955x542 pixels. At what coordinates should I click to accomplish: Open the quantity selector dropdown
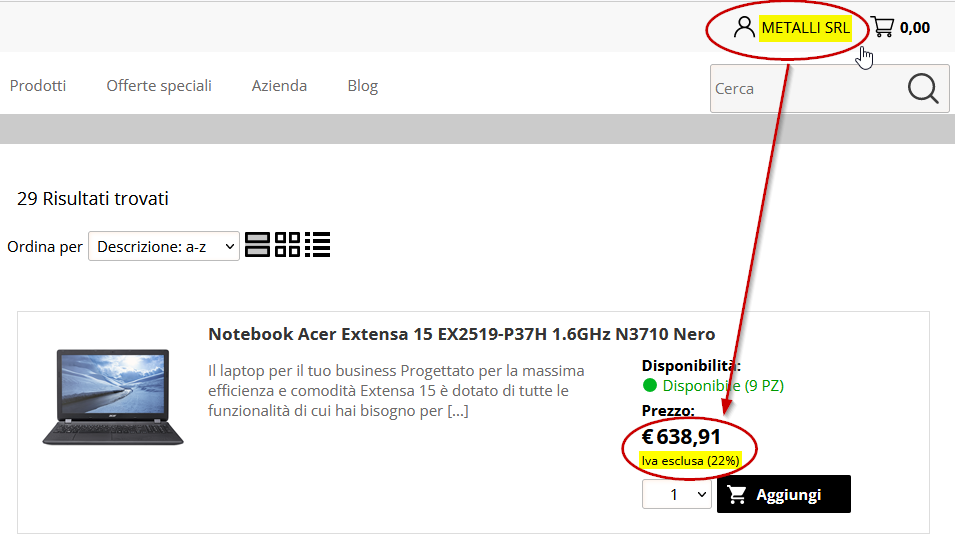point(677,494)
